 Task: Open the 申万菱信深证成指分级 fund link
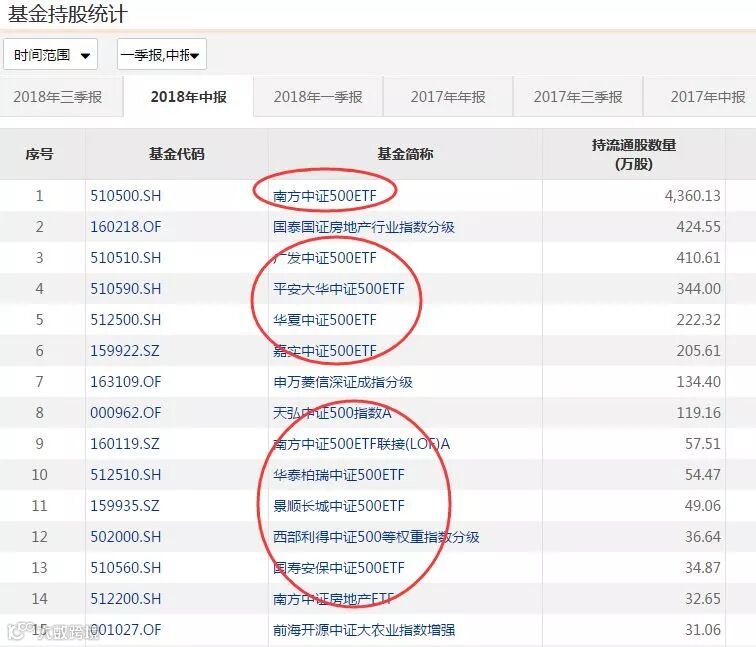(343, 382)
